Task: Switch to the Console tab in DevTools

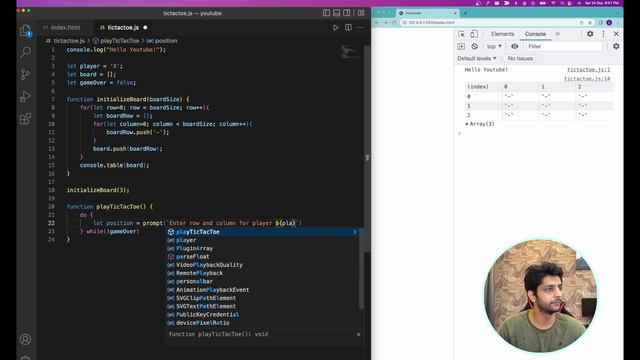Action: [535, 34]
